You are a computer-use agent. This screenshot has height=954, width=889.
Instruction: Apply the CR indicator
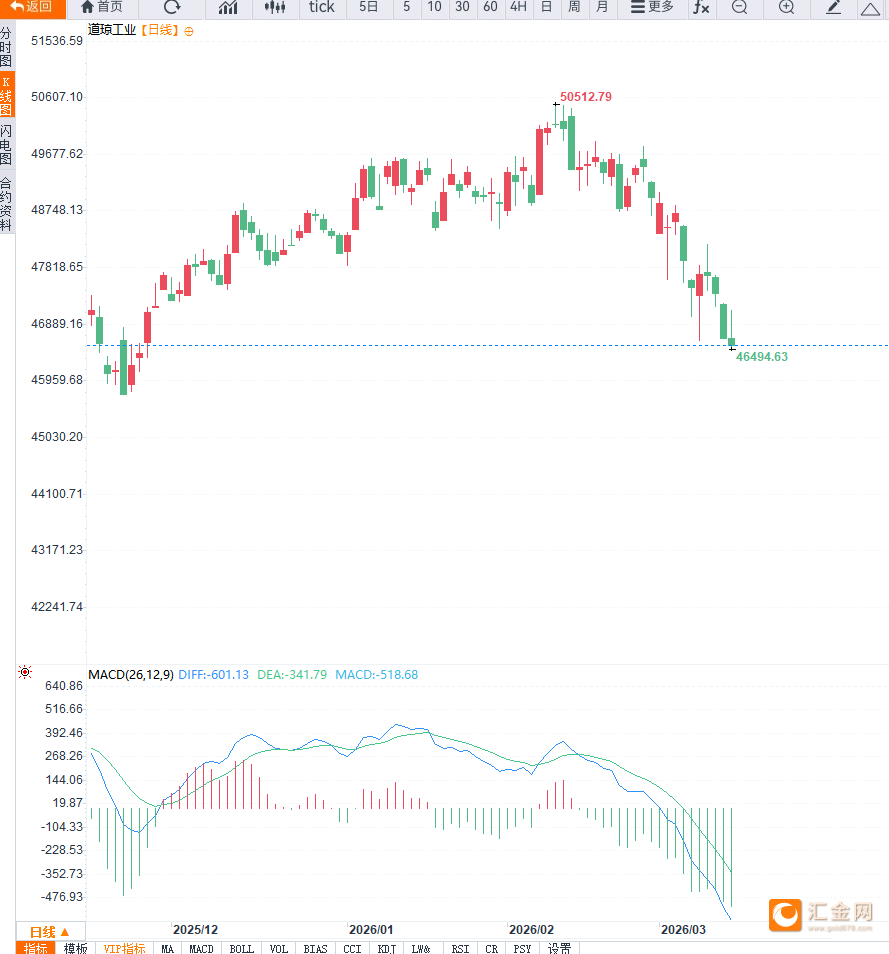(x=492, y=948)
